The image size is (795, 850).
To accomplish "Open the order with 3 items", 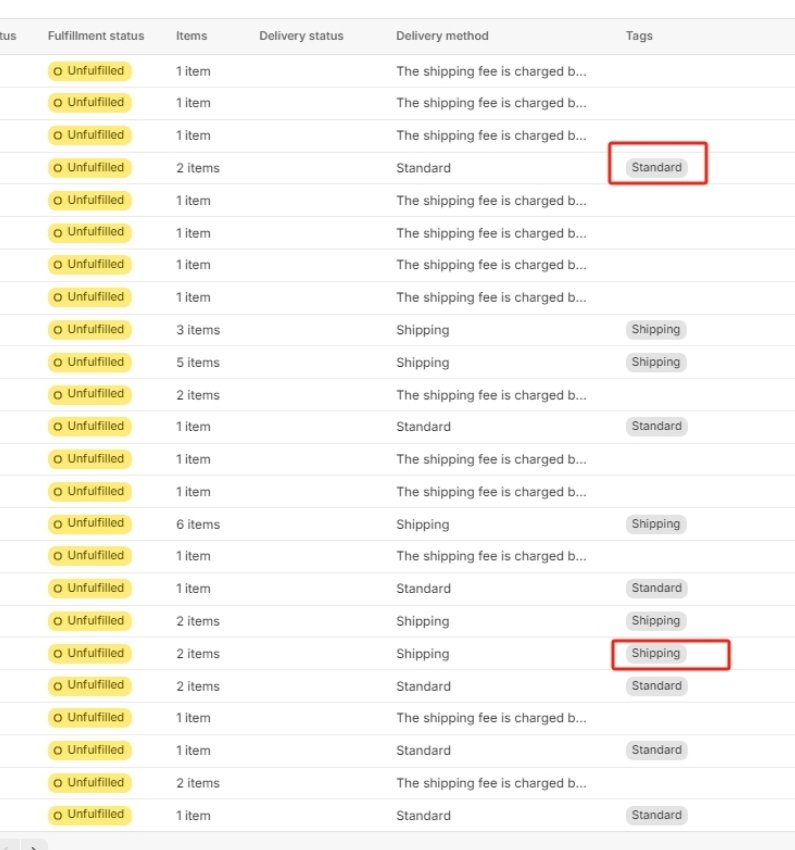I will 198,330.
